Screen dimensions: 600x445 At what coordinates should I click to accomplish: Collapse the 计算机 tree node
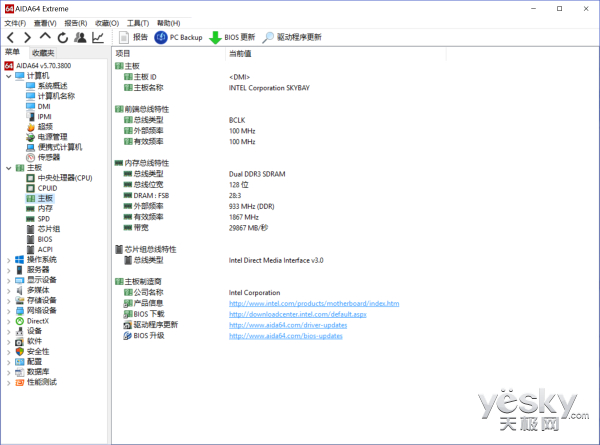point(8,76)
